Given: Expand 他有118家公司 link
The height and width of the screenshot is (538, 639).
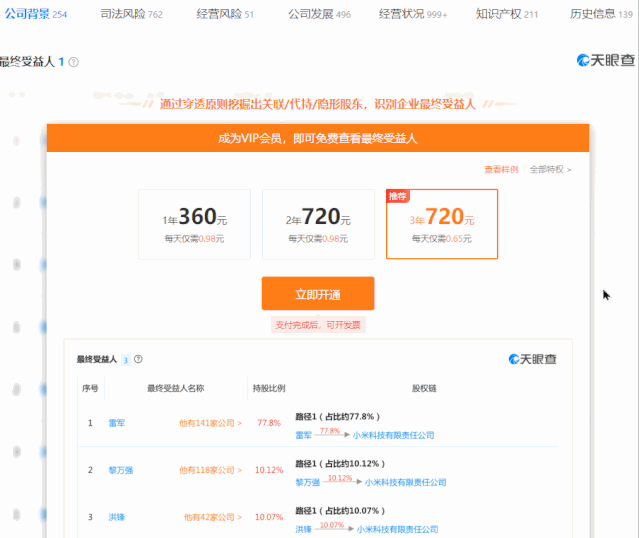Looking at the screenshot, I should [210, 470].
